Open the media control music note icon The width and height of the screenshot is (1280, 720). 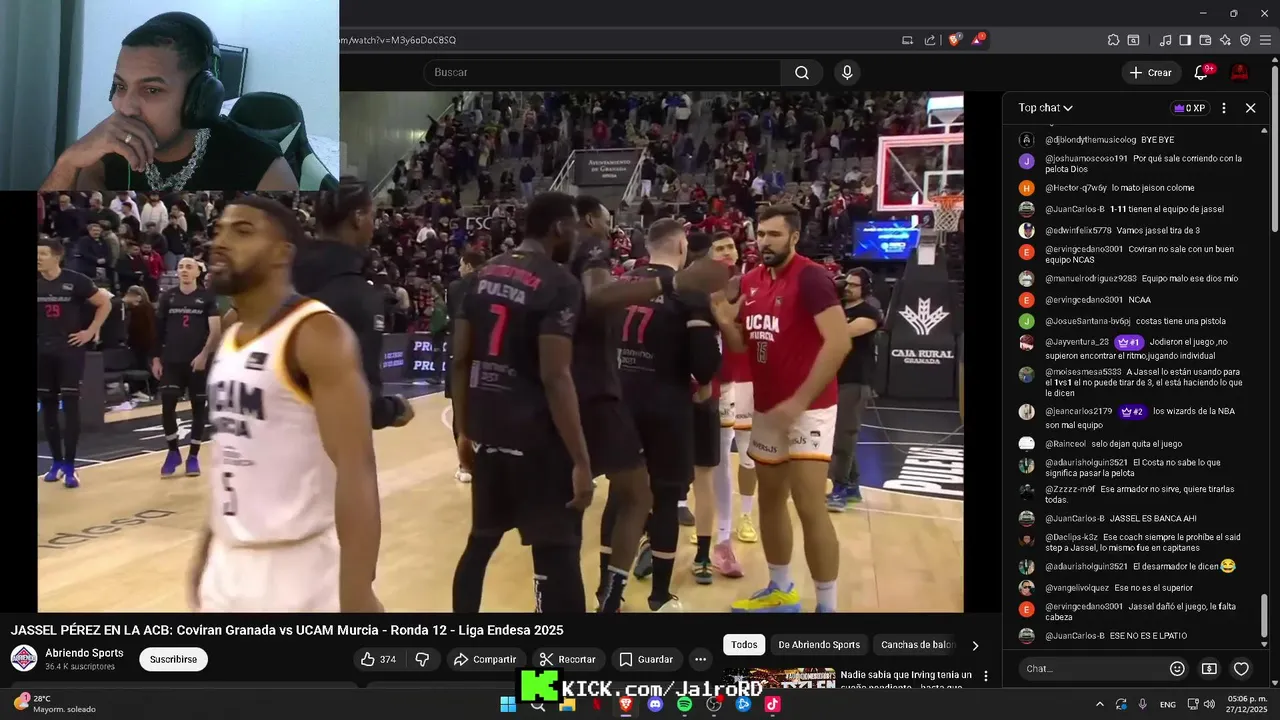tap(1165, 40)
